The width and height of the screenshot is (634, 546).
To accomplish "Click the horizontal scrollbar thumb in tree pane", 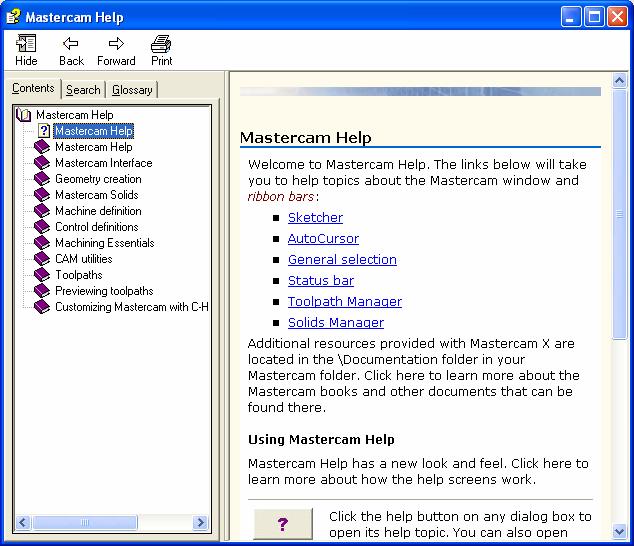I will (x=84, y=523).
